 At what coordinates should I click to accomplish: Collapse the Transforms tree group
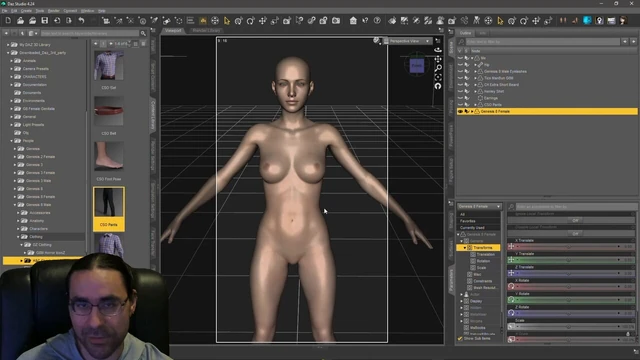464,248
